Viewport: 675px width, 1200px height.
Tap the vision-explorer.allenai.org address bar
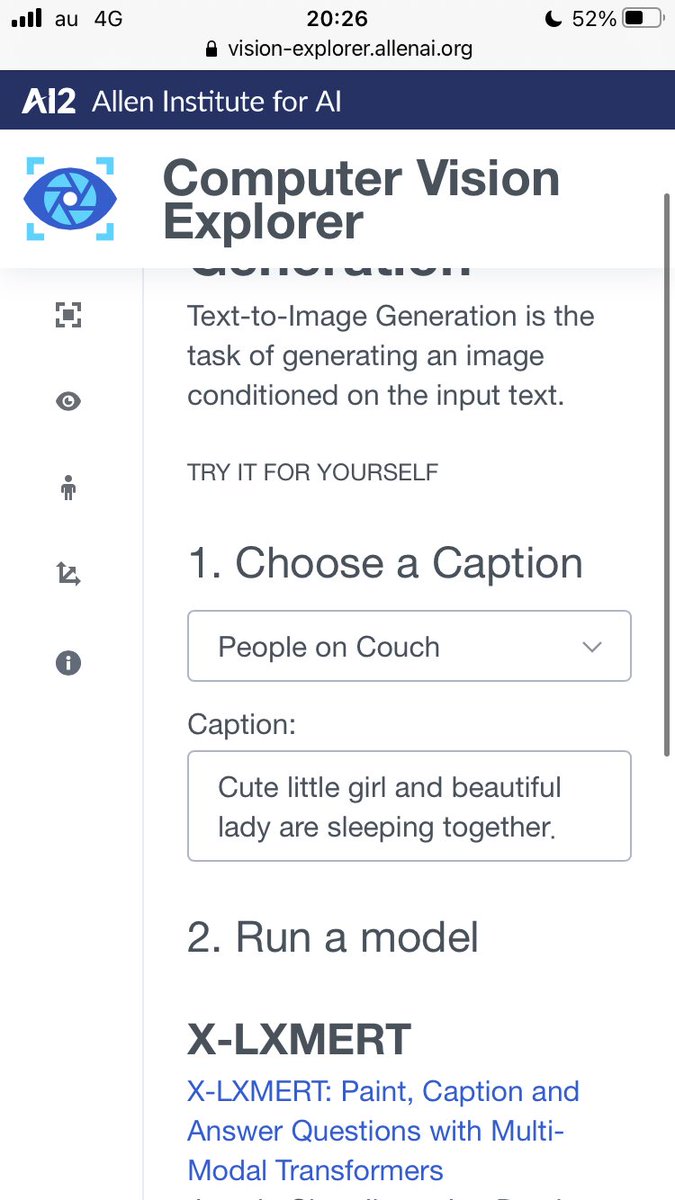pyautogui.click(x=349, y=48)
